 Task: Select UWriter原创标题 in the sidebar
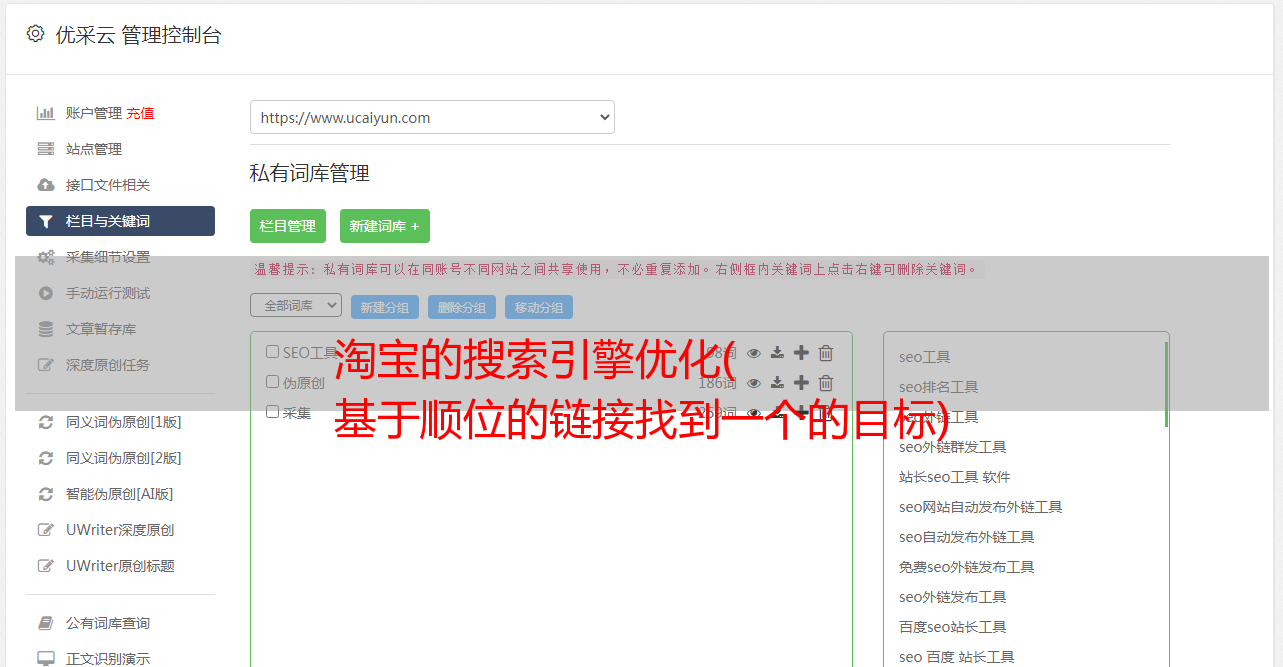tap(120, 566)
